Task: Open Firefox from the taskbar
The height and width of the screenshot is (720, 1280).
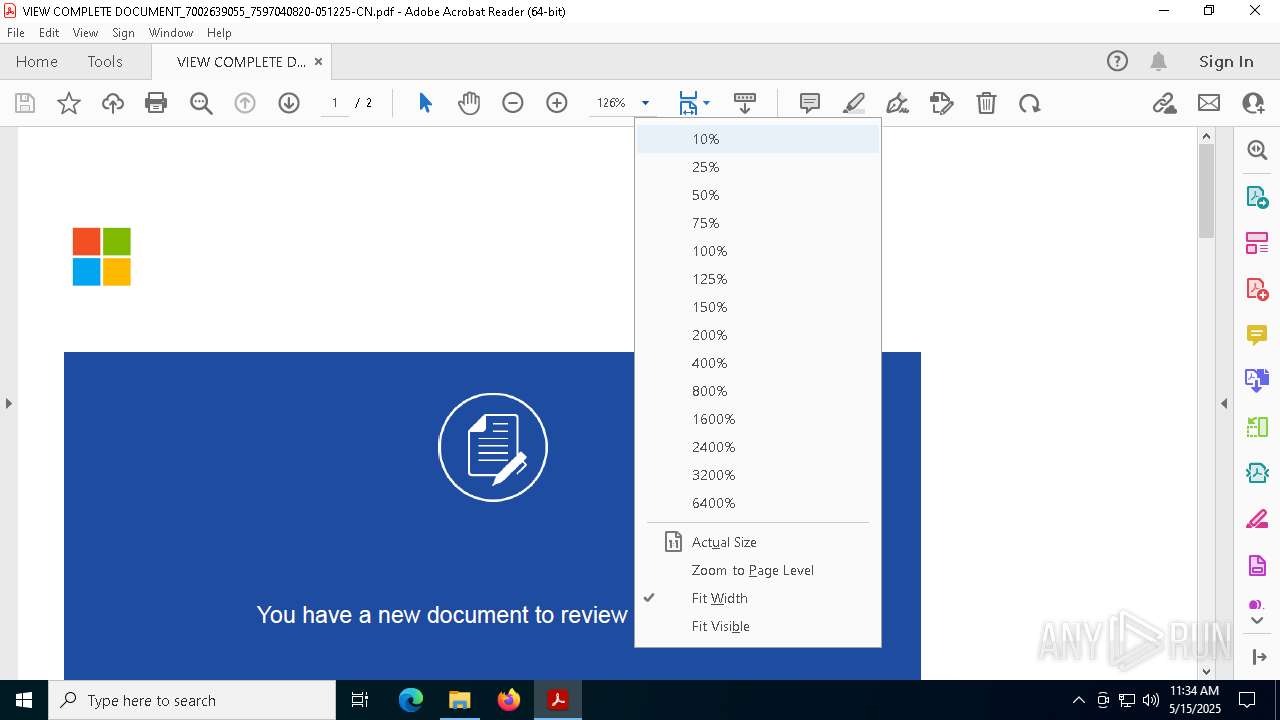Action: [509, 700]
